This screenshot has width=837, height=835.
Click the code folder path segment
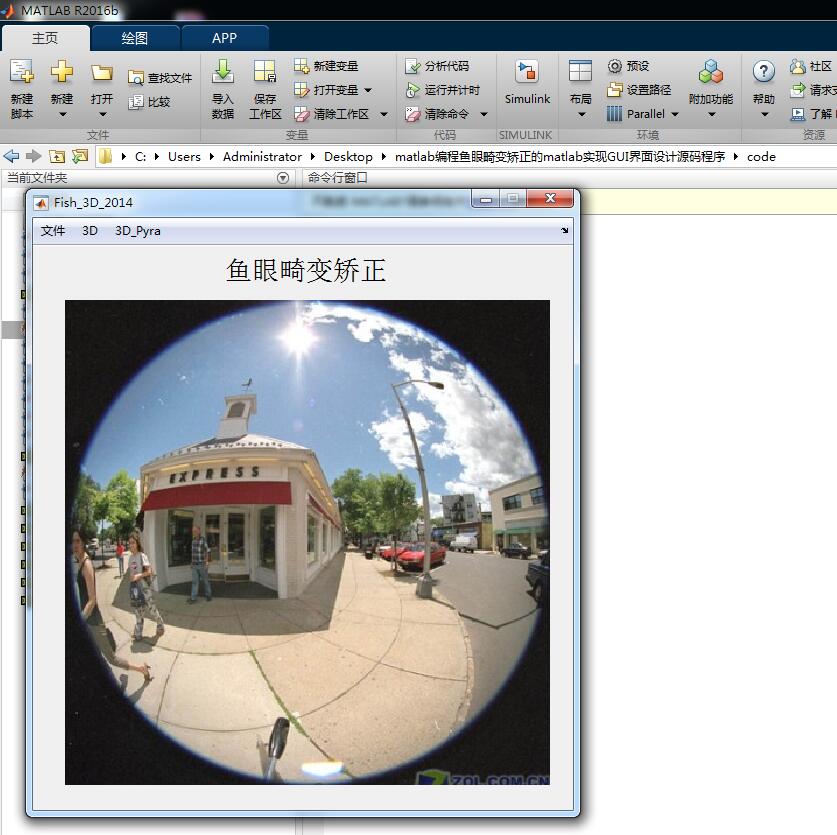[x=761, y=156]
